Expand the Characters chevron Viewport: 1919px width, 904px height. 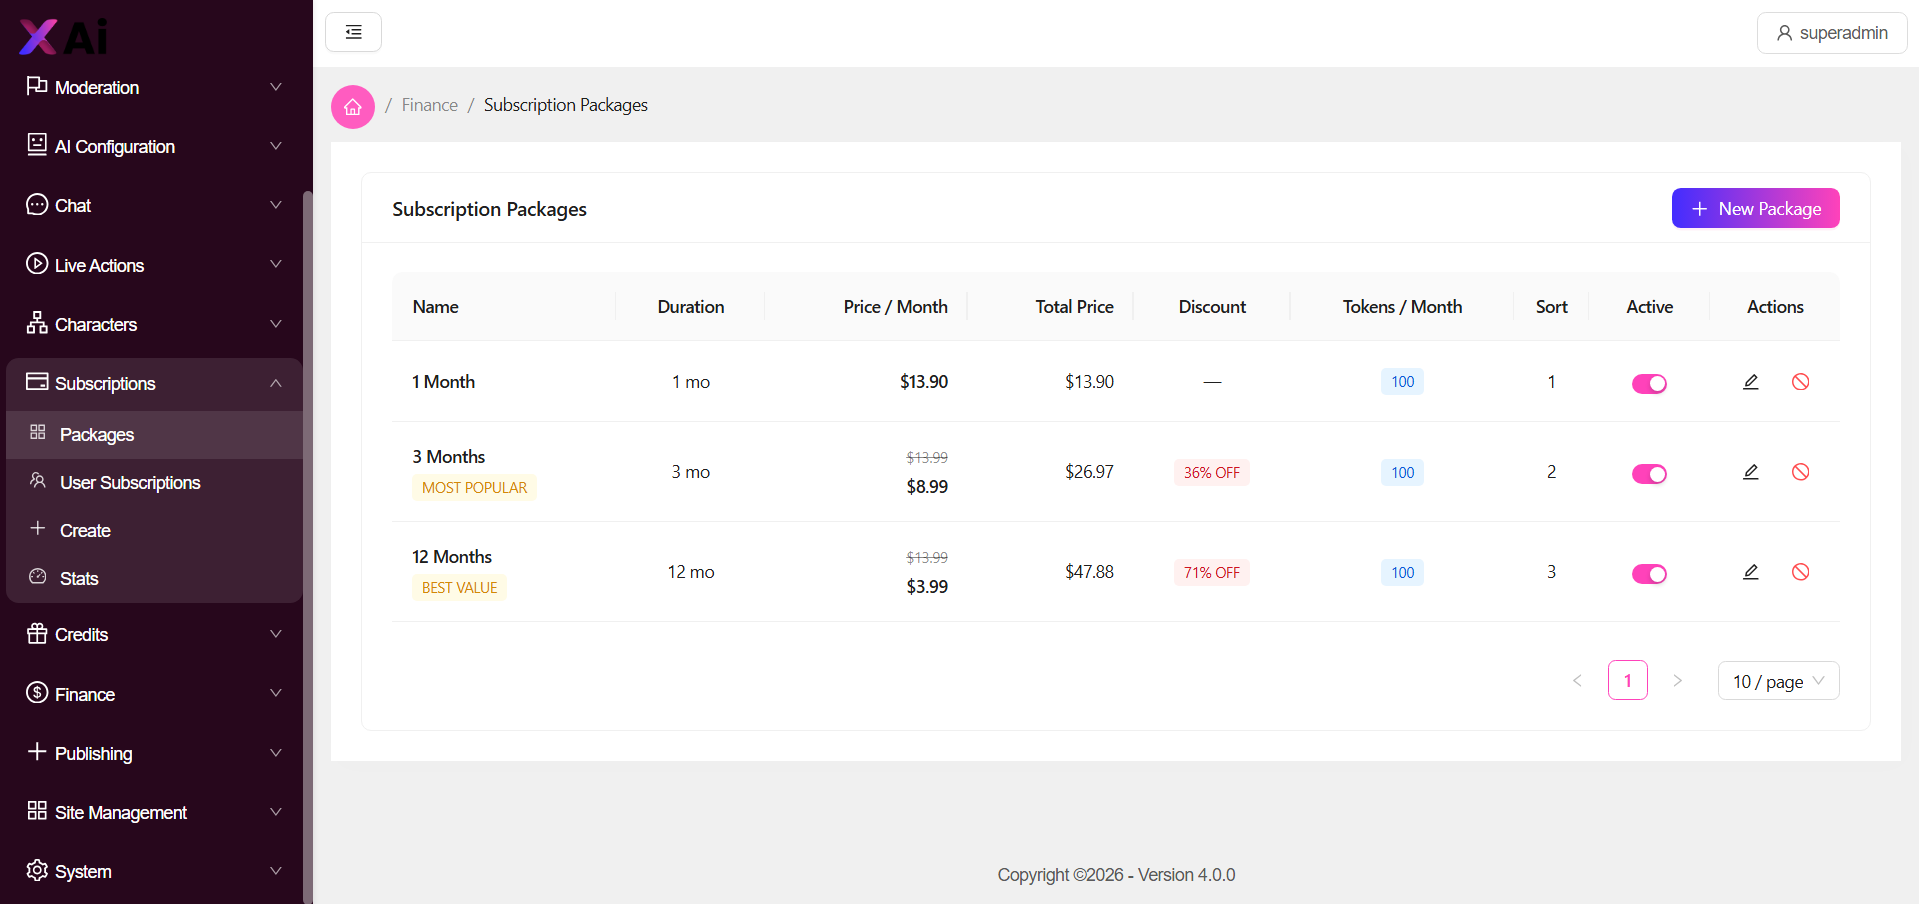coord(276,324)
